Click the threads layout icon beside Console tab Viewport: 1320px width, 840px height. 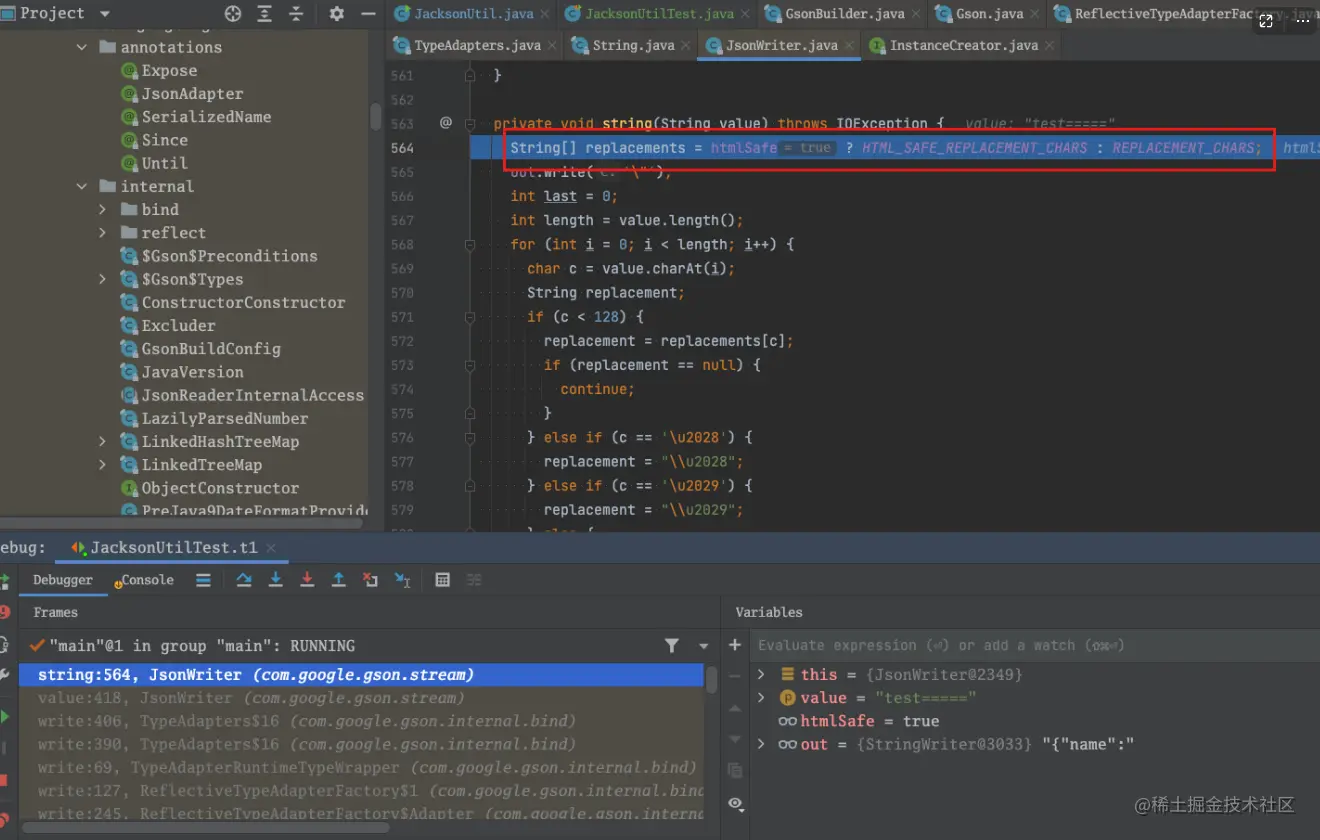(203, 580)
